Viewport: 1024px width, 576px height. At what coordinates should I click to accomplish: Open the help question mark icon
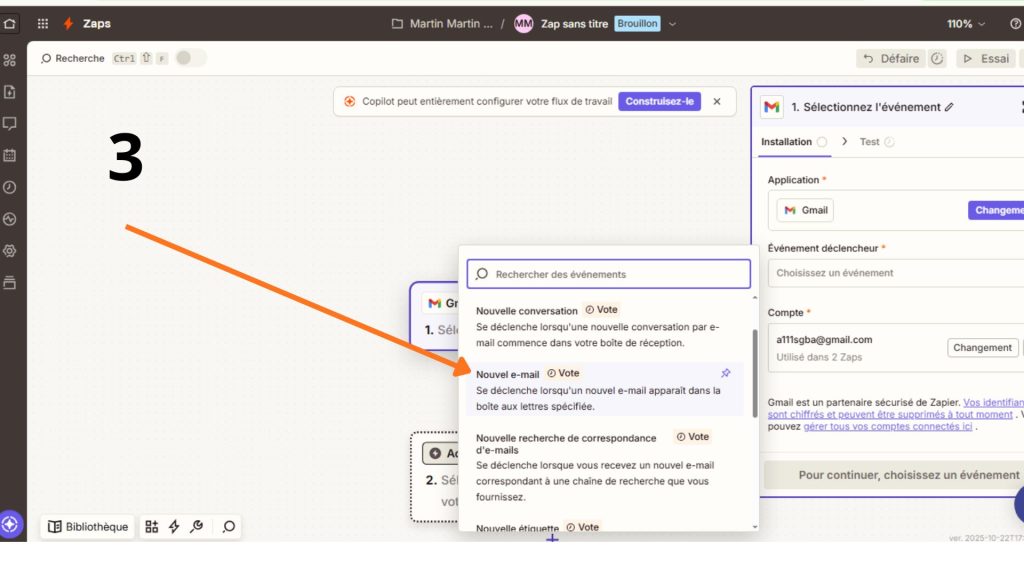[x=1016, y=23]
